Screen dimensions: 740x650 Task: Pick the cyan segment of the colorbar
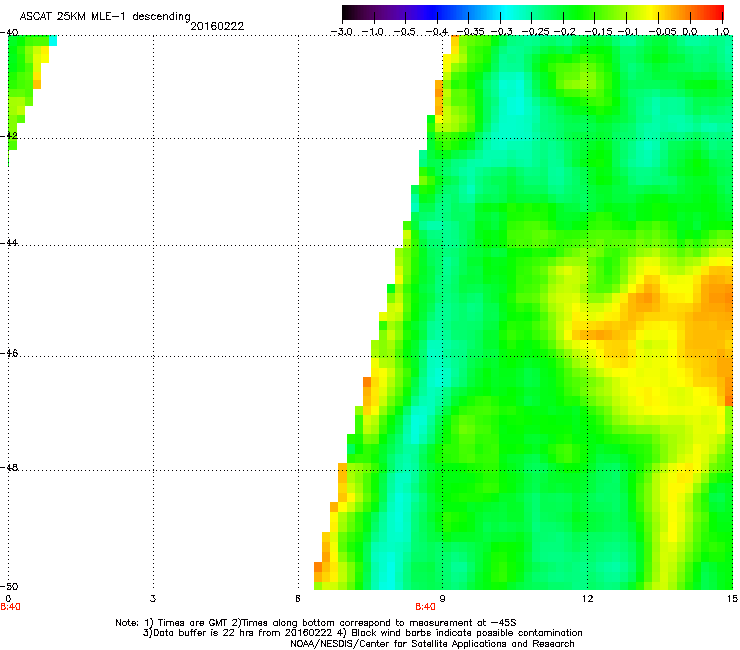pos(507,13)
